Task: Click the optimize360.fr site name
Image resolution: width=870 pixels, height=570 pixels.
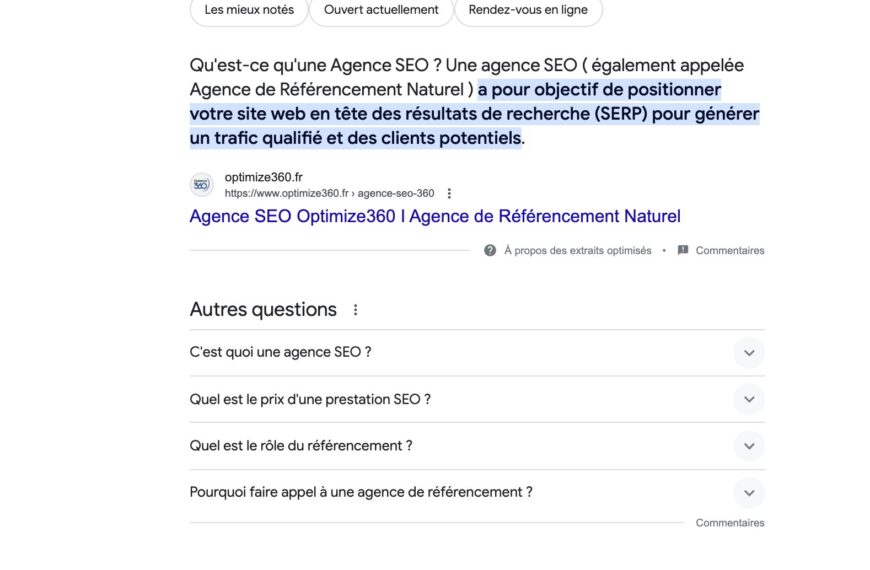Action: pyautogui.click(x=264, y=177)
